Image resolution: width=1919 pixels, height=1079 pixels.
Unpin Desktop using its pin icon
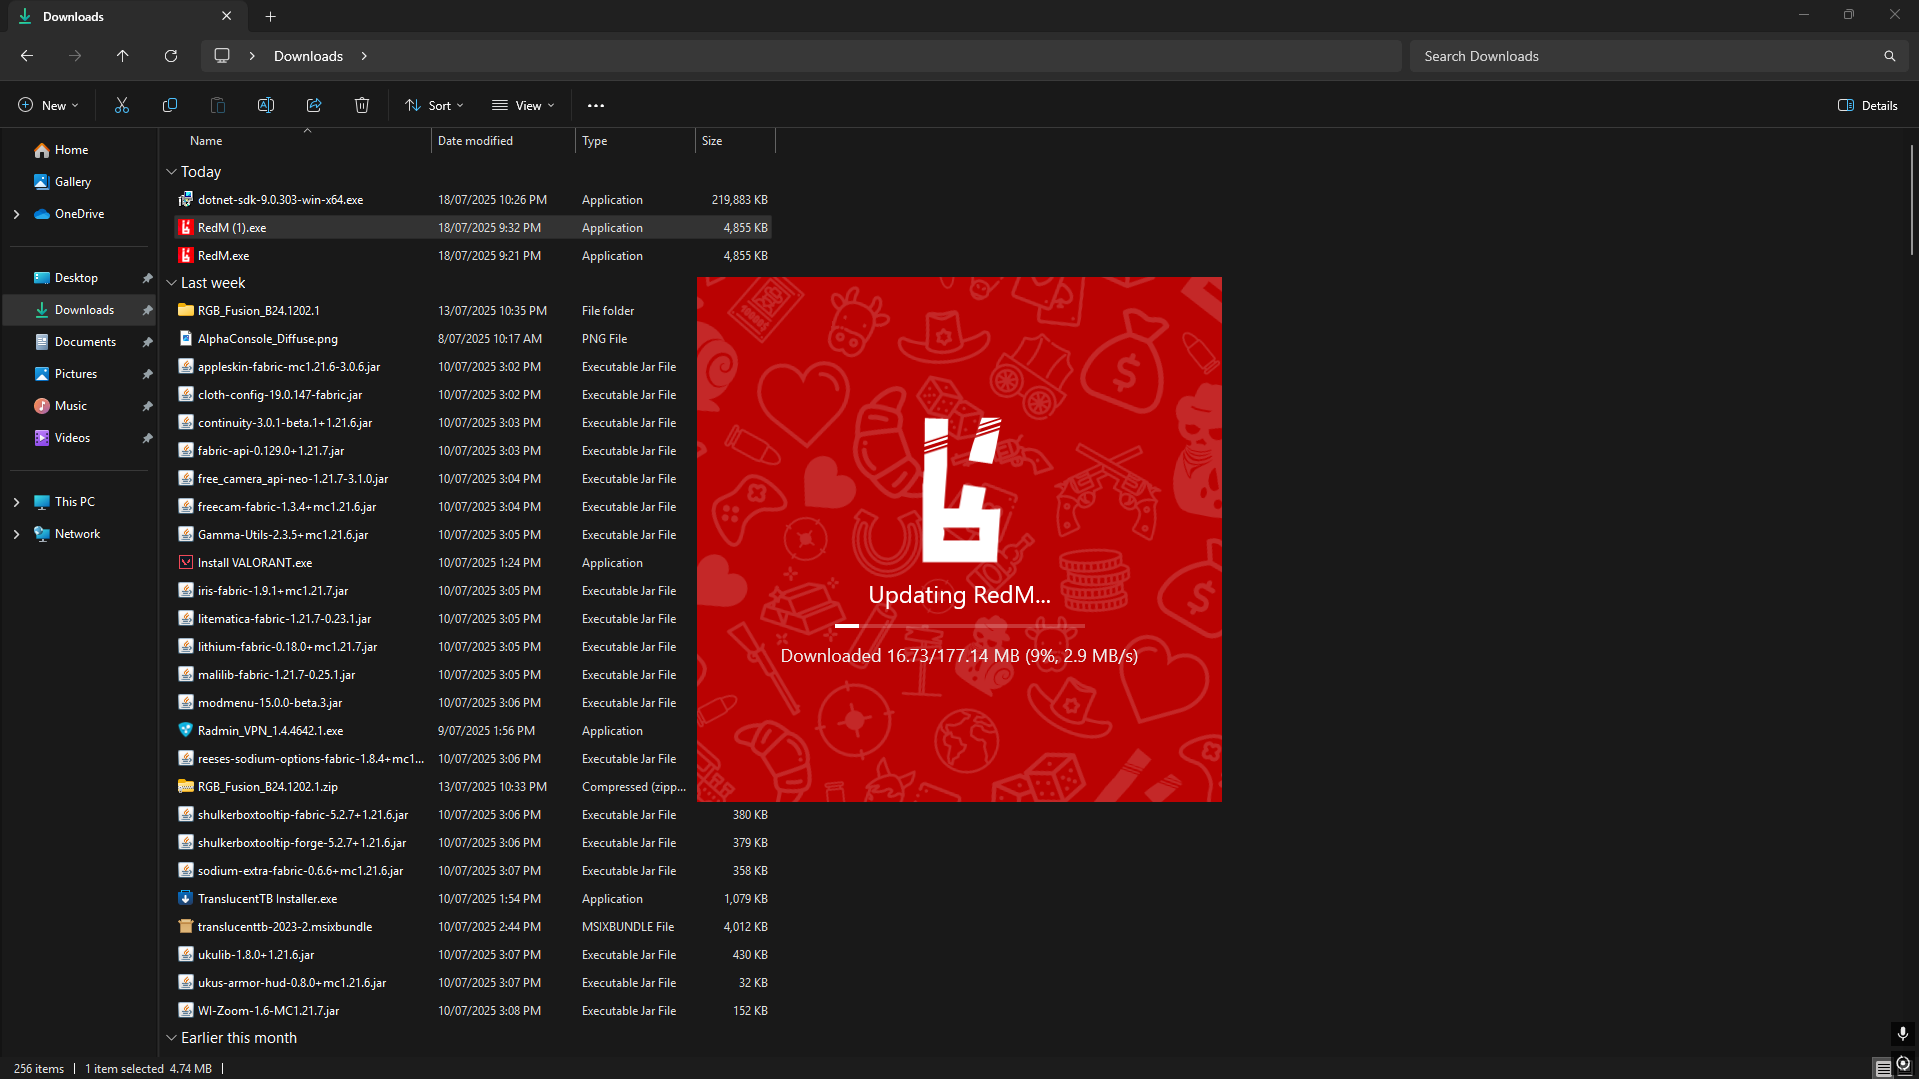click(147, 278)
